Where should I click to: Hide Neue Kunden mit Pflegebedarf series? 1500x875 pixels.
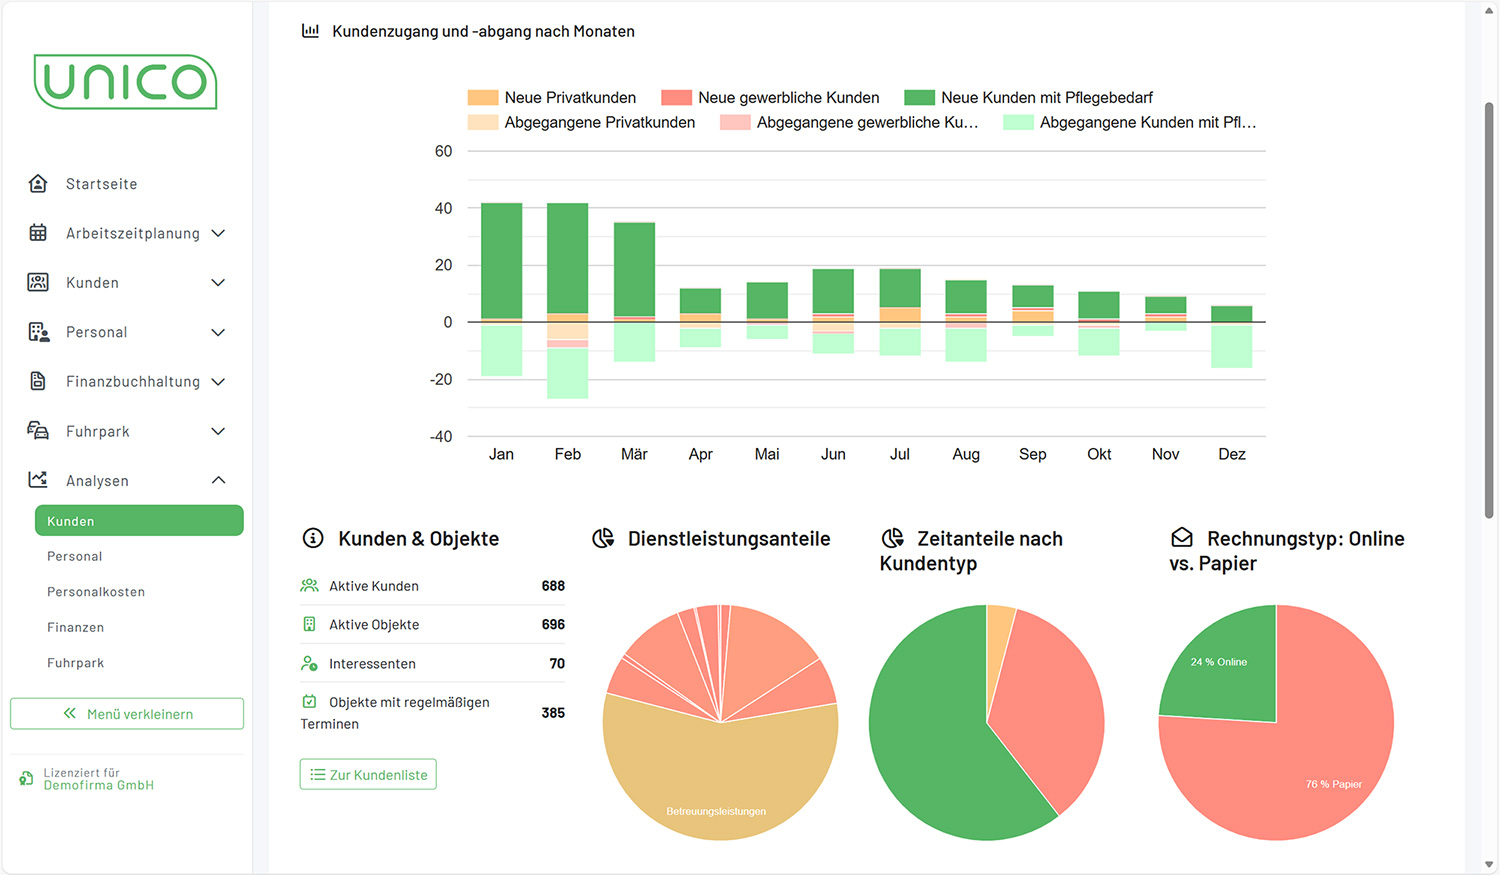(x=1029, y=98)
